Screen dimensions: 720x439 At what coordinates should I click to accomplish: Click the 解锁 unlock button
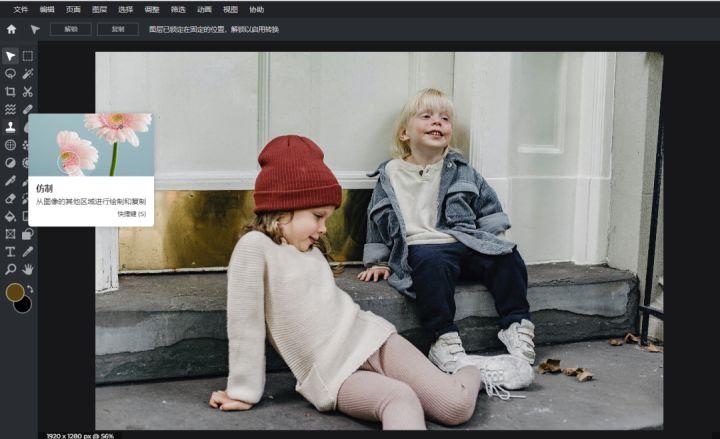click(71, 29)
